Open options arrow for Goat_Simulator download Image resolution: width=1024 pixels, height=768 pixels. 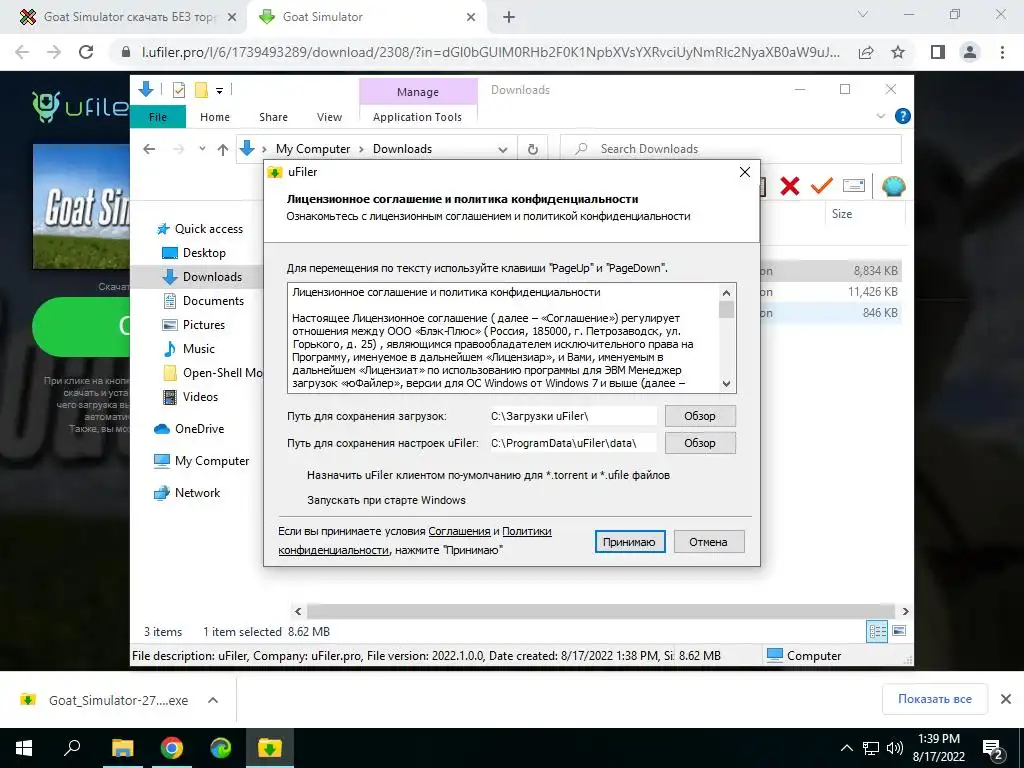pyautogui.click(x=213, y=700)
